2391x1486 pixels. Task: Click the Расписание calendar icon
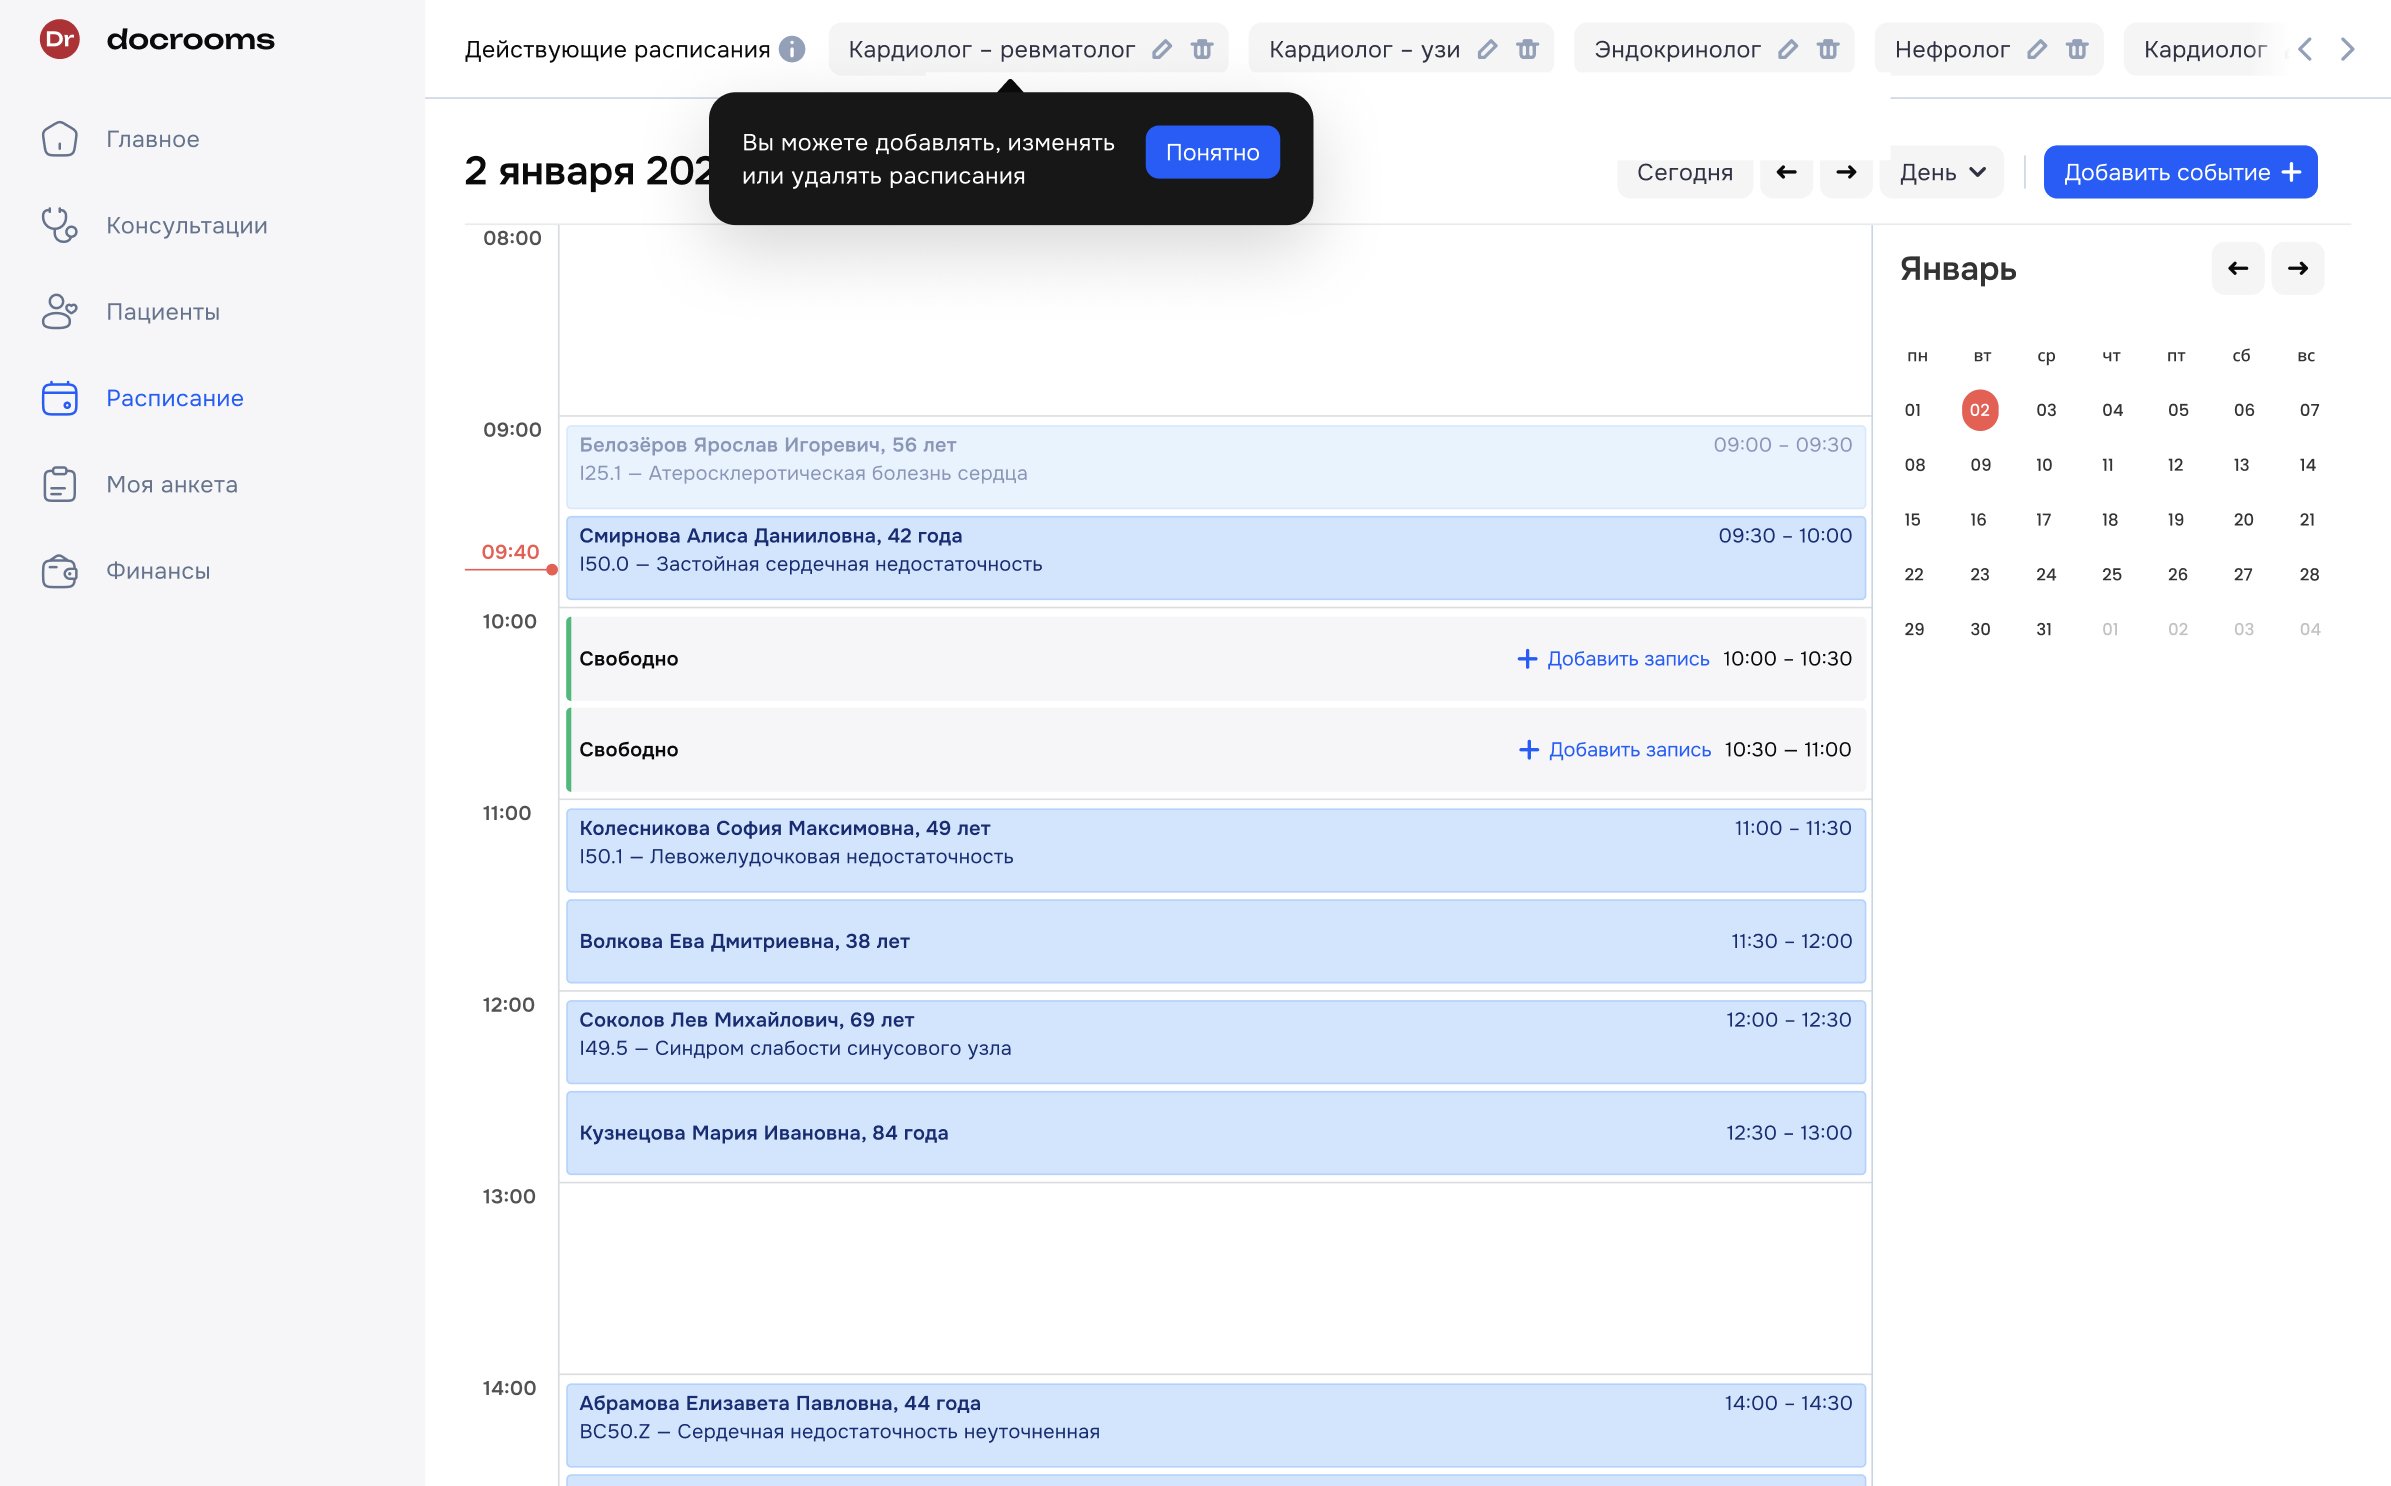(59, 398)
